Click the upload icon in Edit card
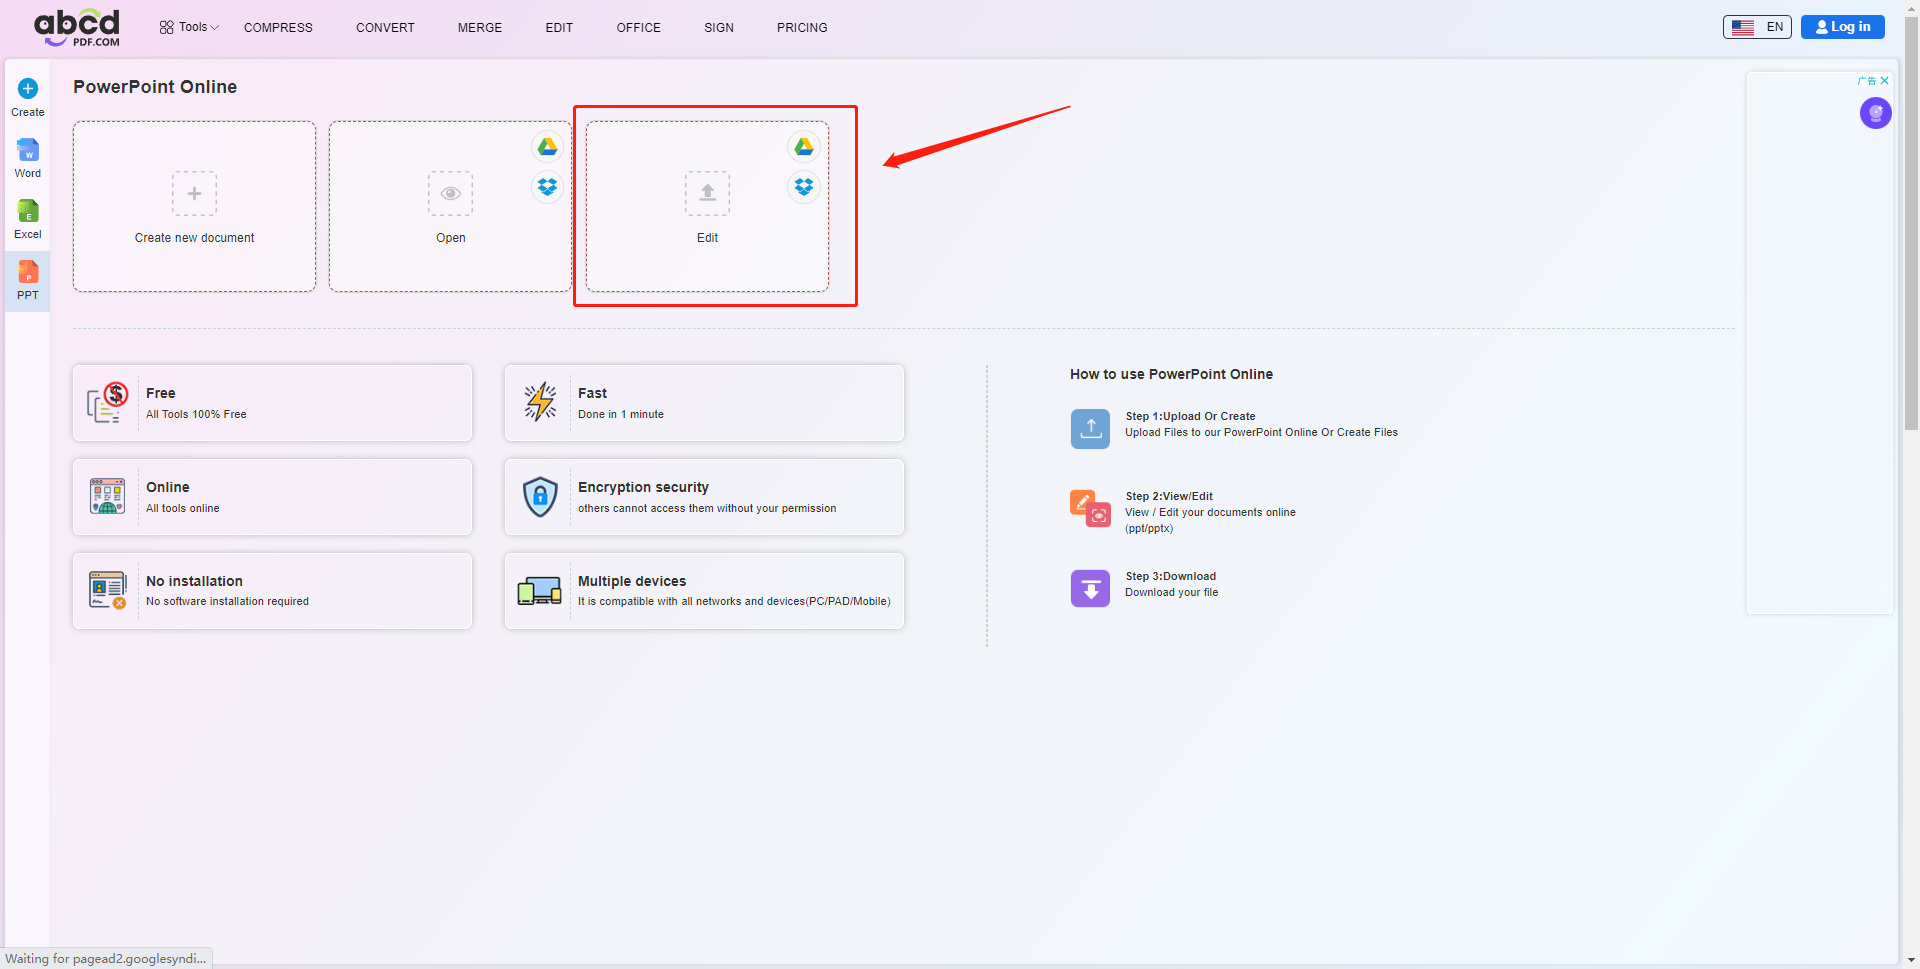Viewport: 1920px width, 969px height. 707,193
